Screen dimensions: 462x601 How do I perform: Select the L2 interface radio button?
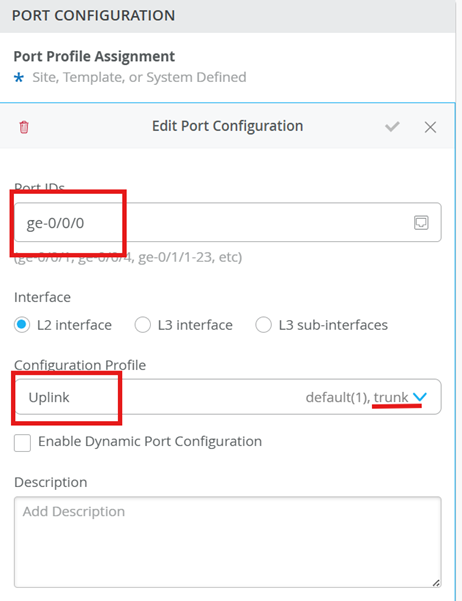(22, 325)
